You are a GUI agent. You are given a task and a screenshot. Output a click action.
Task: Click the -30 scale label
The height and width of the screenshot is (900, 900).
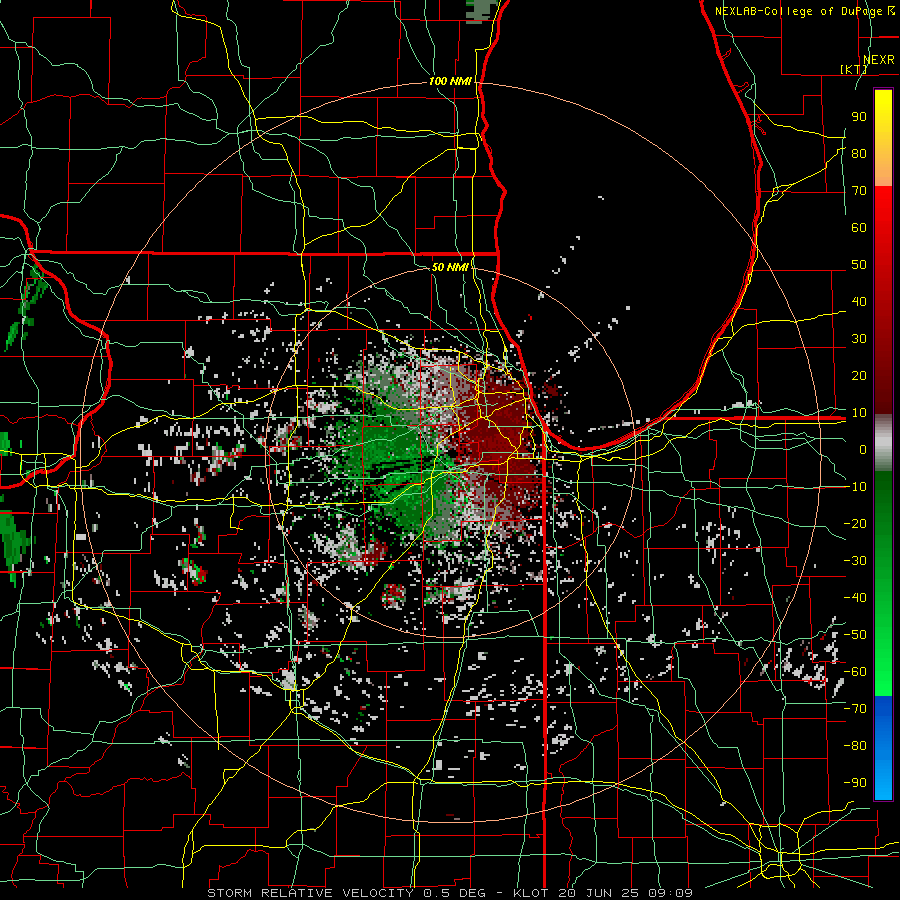point(855,561)
